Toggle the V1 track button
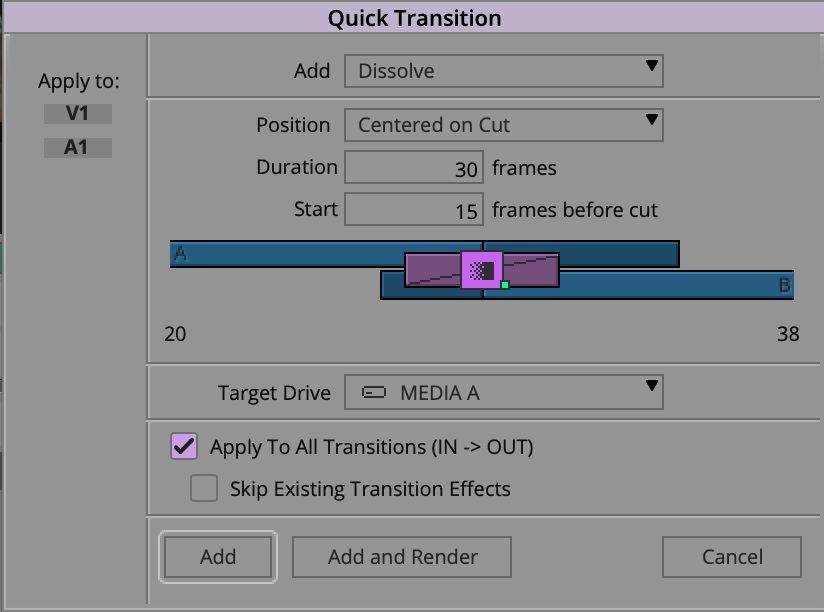The width and height of the screenshot is (824, 612). [78, 113]
